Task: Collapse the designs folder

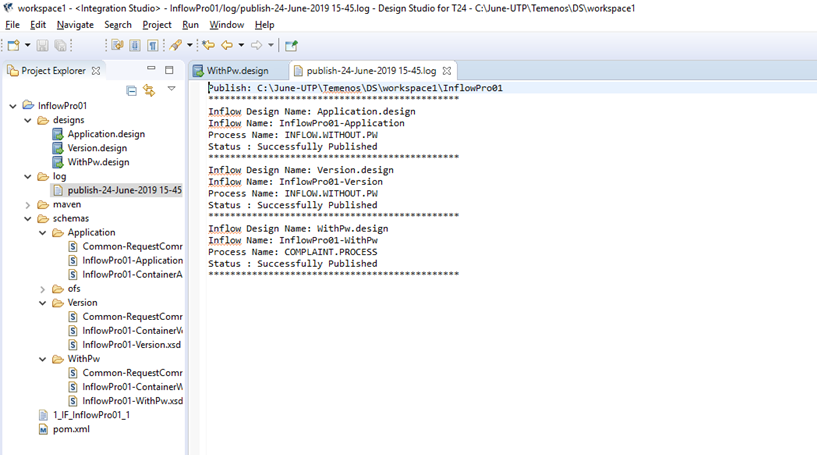Action: (28, 120)
